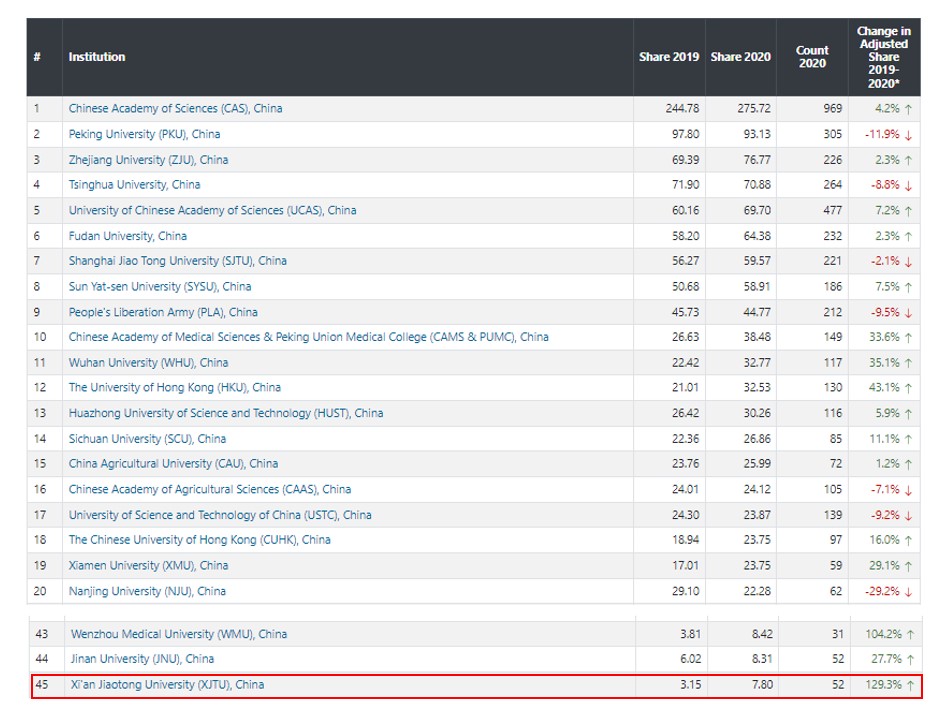Sort by Institution column header
Image resolution: width=940 pixels, height=710 pixels.
pos(97,57)
